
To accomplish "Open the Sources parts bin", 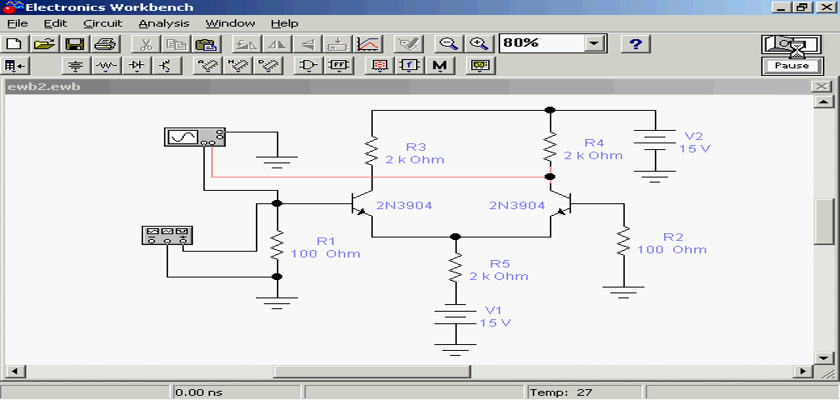I will (x=77, y=66).
